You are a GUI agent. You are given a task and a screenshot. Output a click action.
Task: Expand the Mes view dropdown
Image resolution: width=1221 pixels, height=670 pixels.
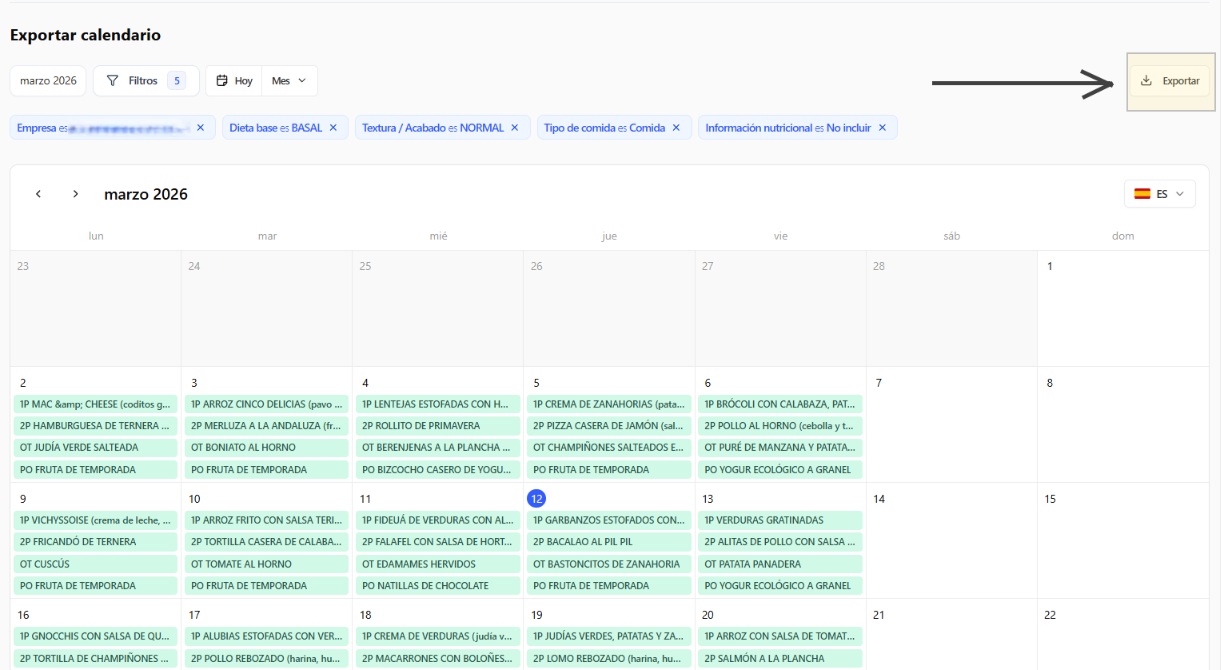click(289, 81)
